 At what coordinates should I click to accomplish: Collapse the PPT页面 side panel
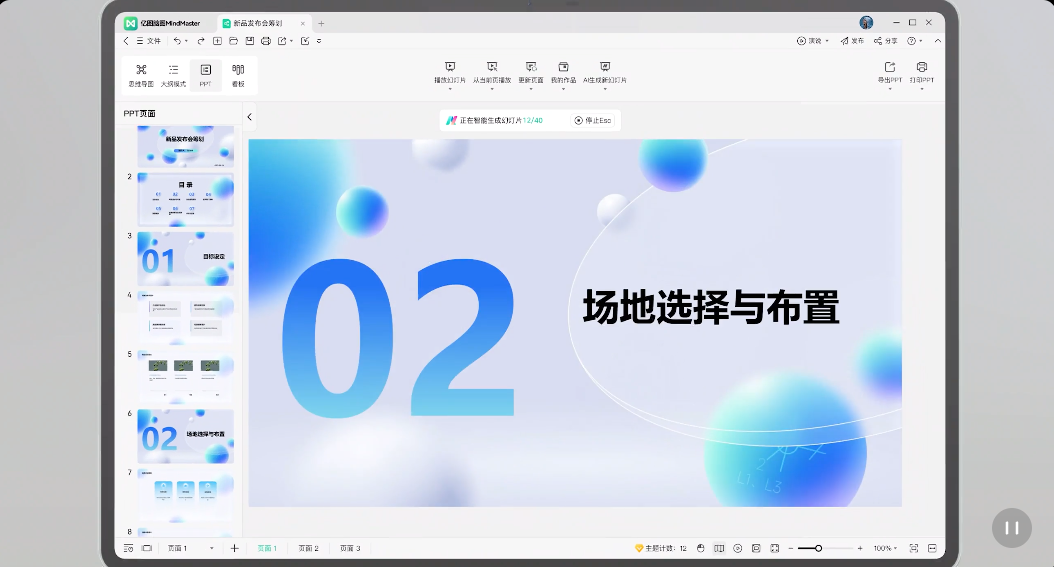249,117
